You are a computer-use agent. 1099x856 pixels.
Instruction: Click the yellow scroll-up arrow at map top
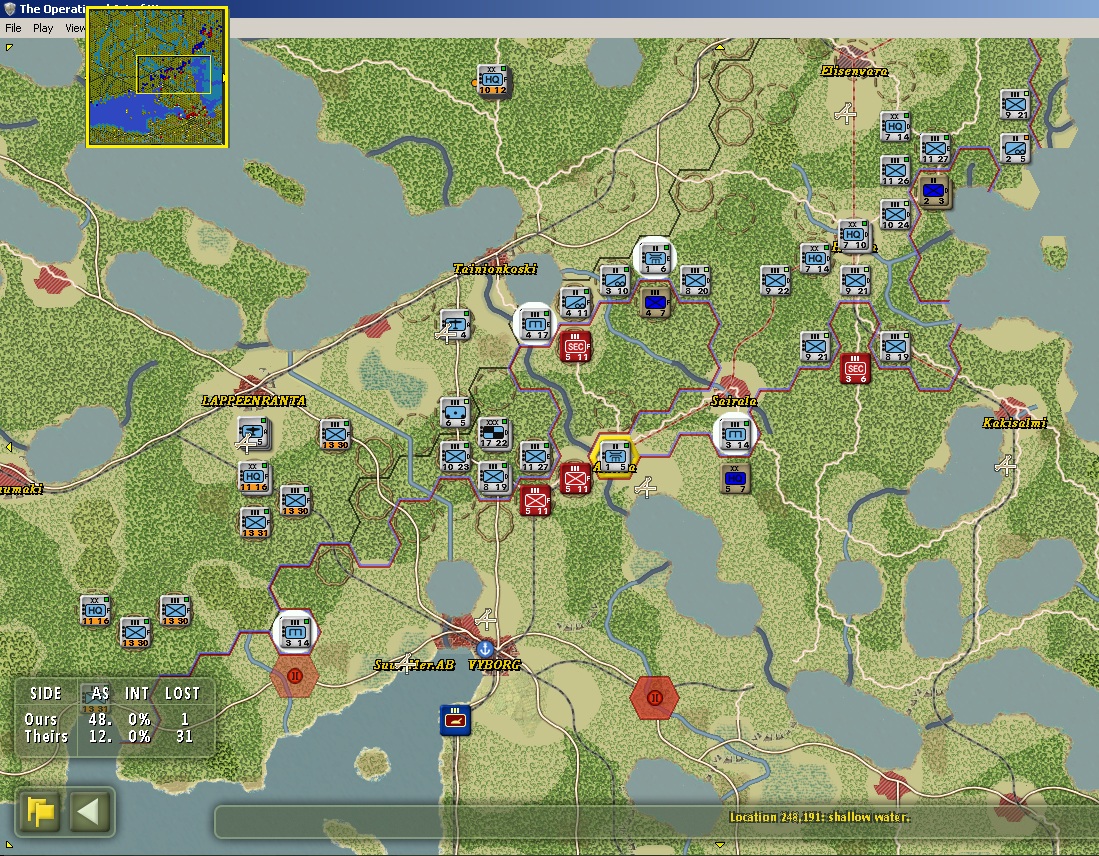coord(719,48)
